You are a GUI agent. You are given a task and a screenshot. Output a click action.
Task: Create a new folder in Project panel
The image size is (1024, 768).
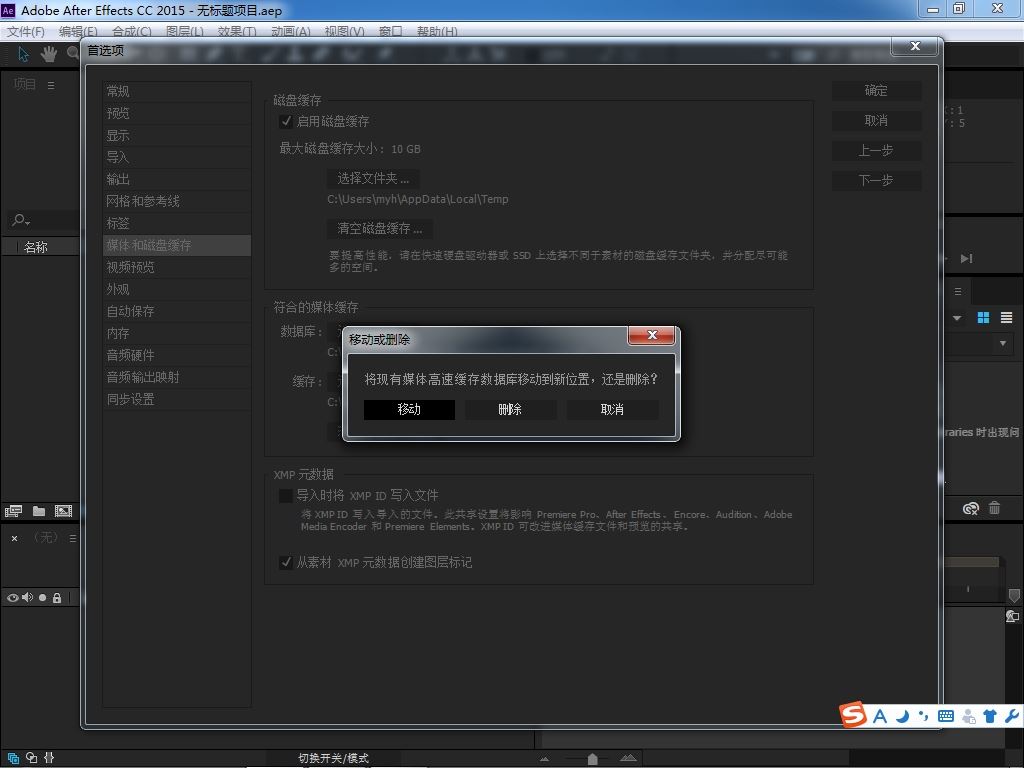(x=39, y=511)
